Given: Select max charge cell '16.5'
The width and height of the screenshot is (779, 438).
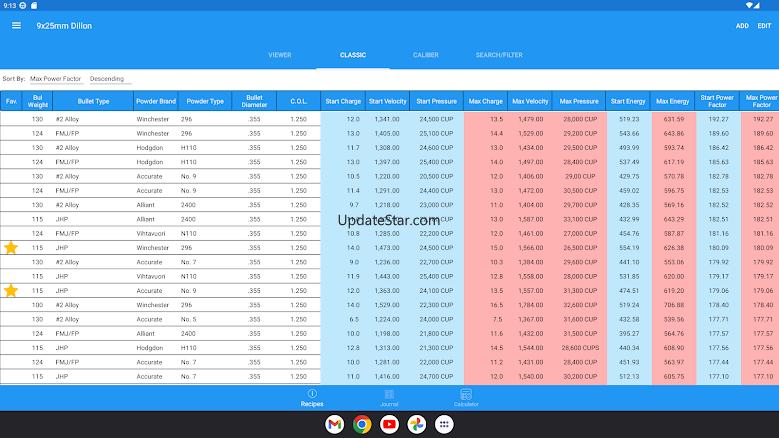Looking at the screenshot, I should coord(497,305).
